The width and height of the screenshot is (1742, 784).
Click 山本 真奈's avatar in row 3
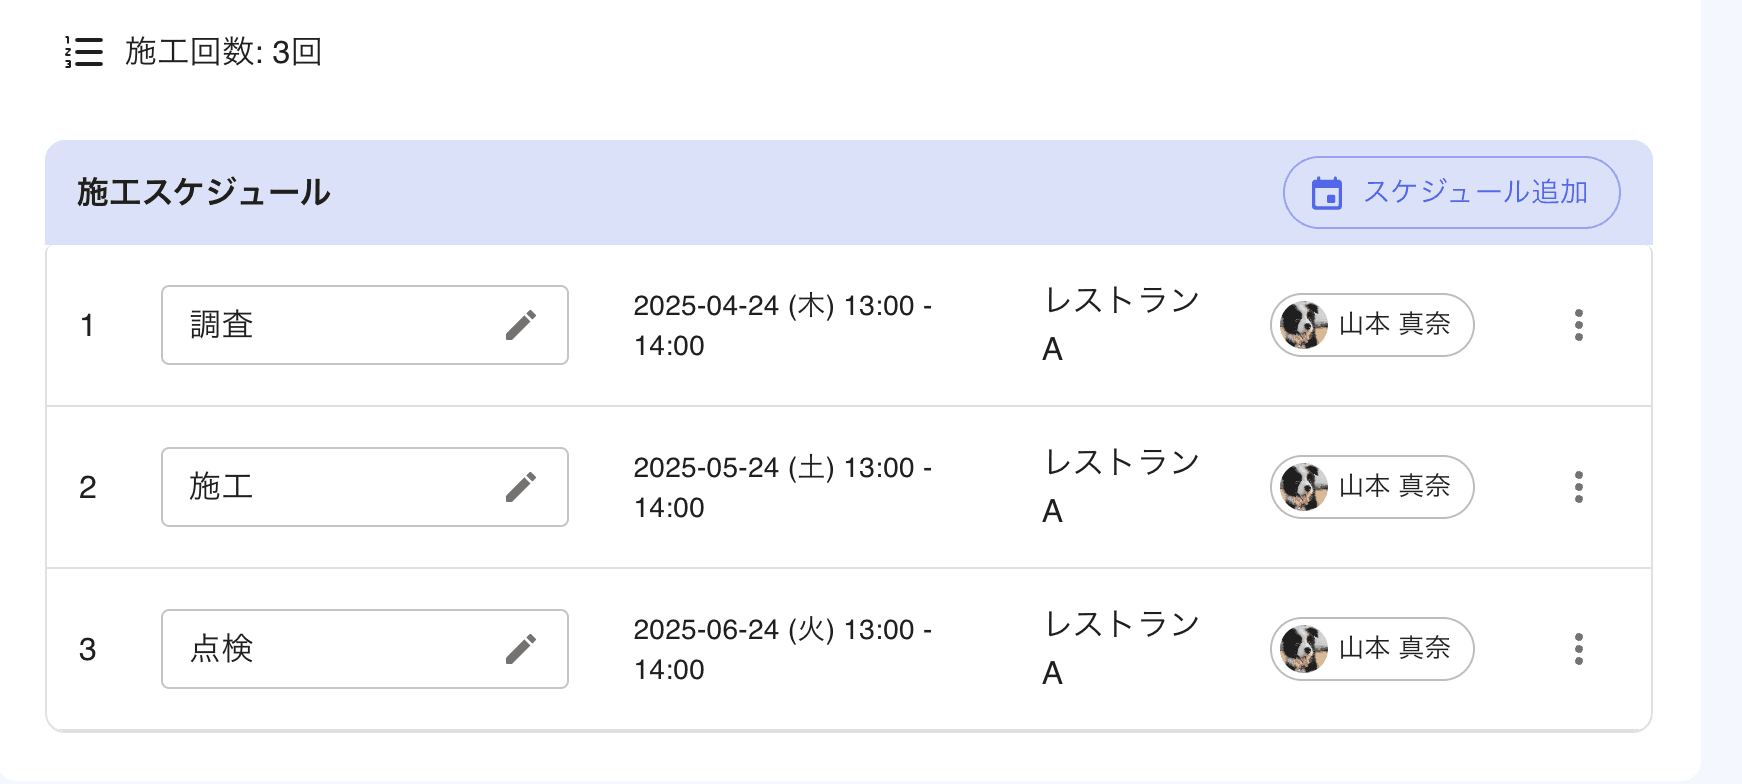1303,649
